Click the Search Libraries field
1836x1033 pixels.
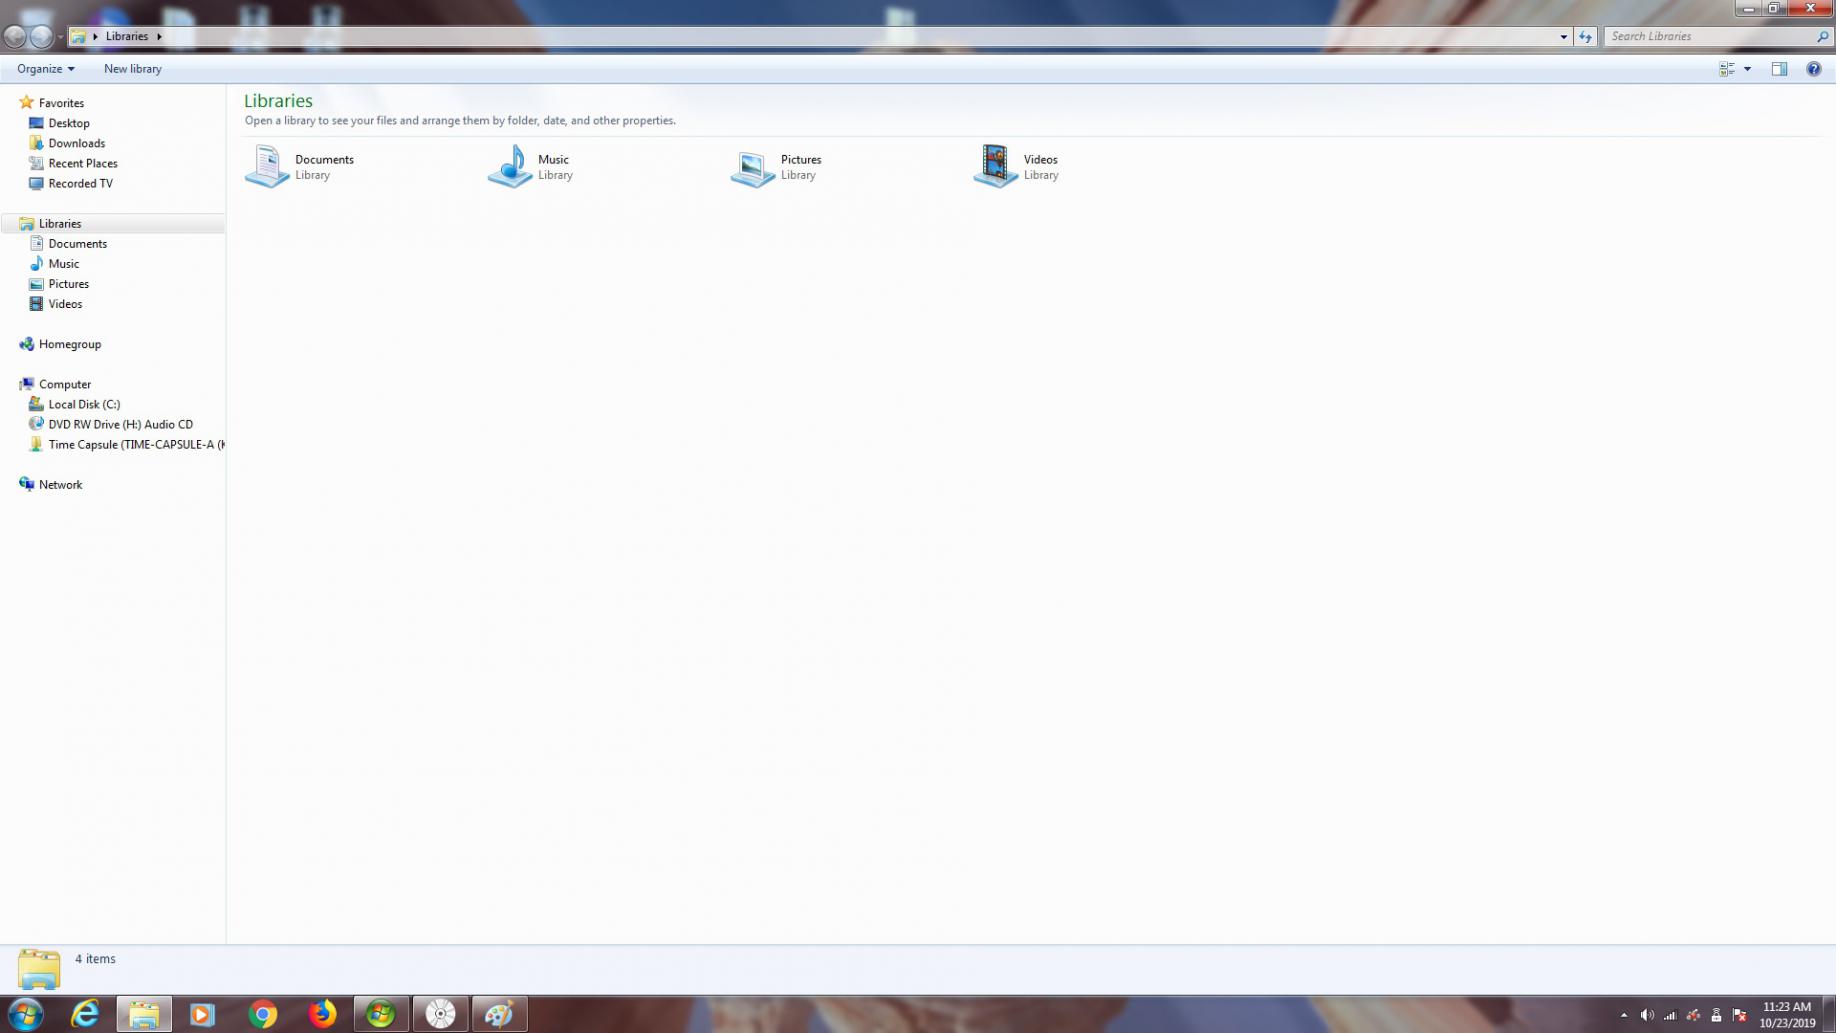point(1710,37)
